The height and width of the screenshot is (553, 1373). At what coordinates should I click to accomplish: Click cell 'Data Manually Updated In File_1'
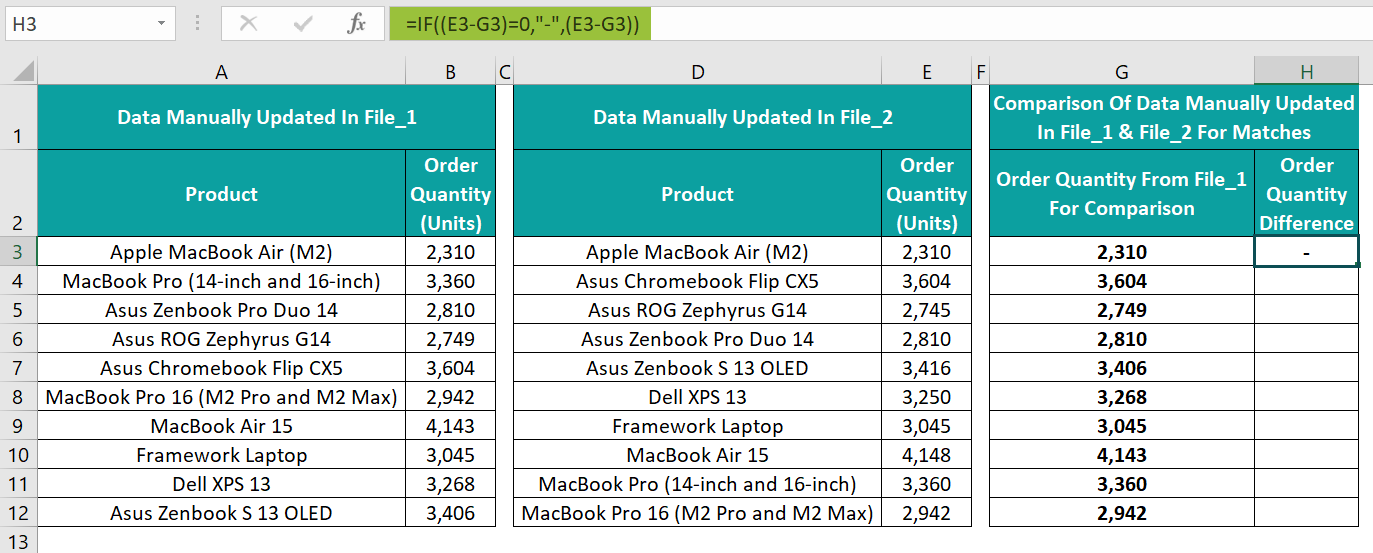[x=267, y=117]
